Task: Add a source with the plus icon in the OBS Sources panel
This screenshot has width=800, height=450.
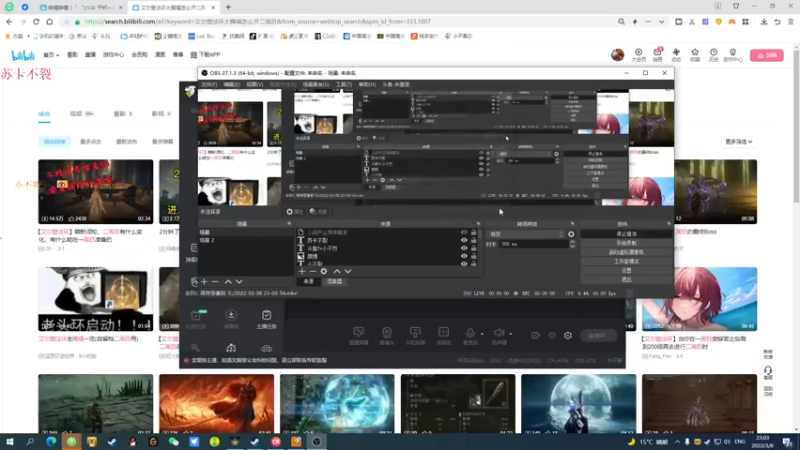Action: pos(302,271)
